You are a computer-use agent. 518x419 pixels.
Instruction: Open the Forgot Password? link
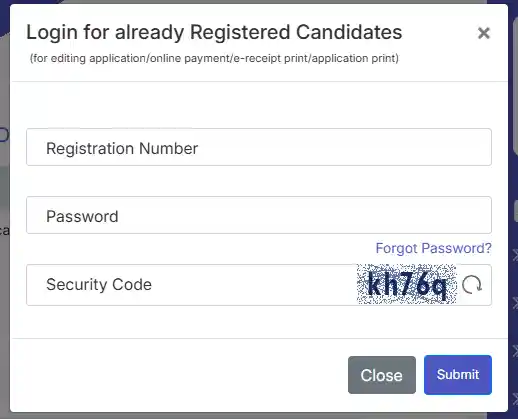click(433, 248)
